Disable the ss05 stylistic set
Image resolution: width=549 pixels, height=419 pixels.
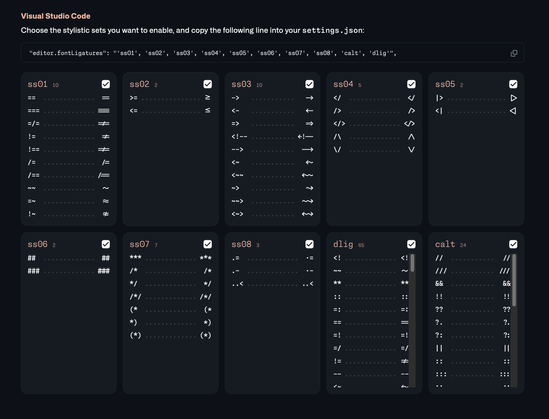(513, 84)
